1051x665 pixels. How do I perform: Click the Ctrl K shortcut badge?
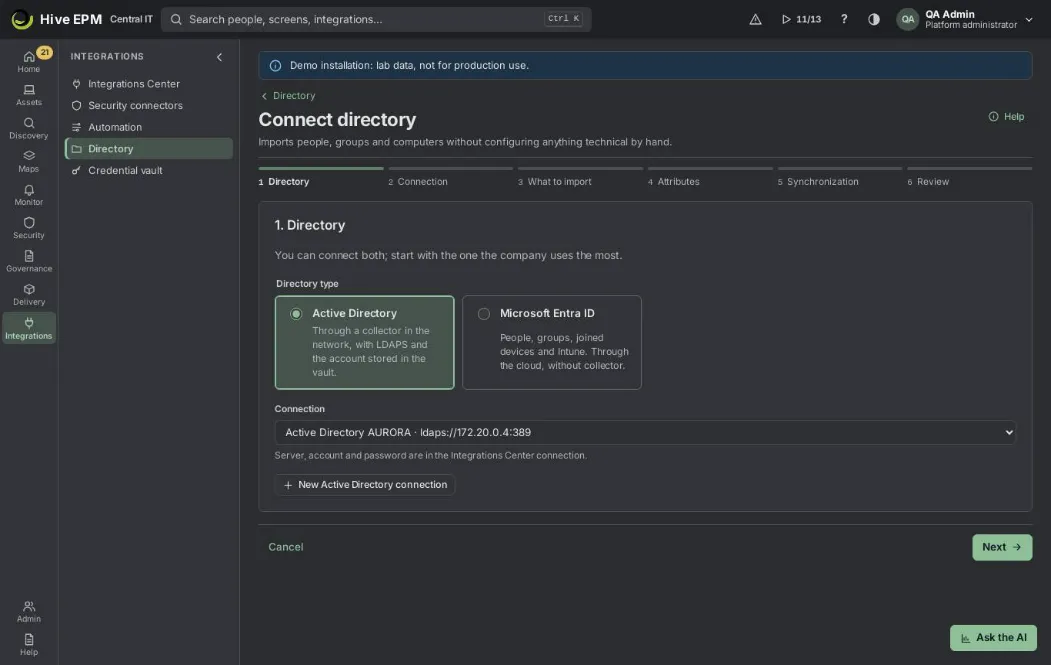coord(563,19)
